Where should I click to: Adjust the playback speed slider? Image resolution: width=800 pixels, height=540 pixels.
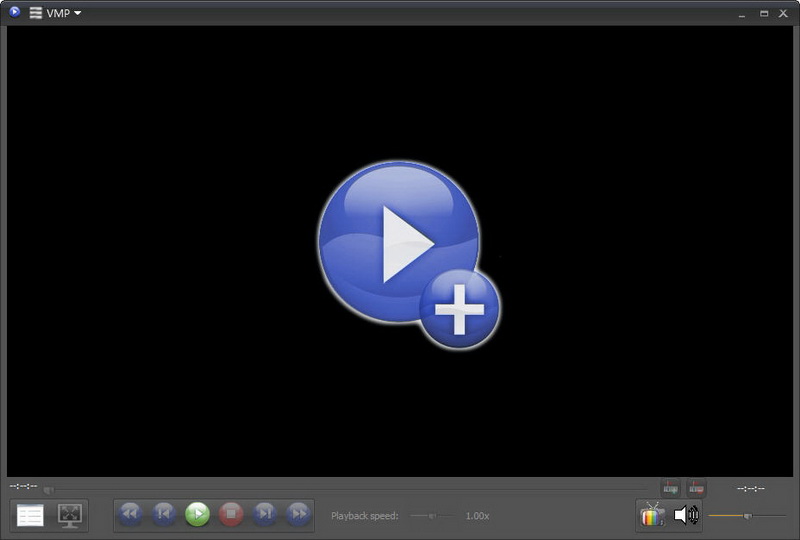[432, 516]
